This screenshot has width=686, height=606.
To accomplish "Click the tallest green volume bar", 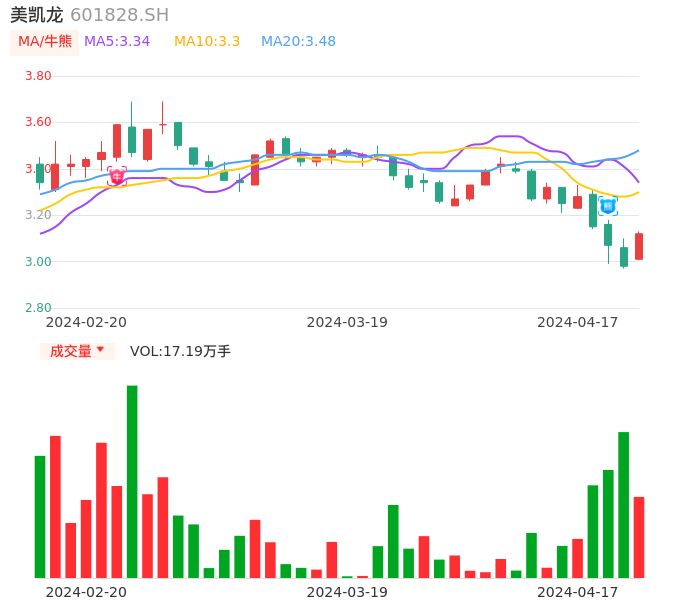I will click(132, 481).
